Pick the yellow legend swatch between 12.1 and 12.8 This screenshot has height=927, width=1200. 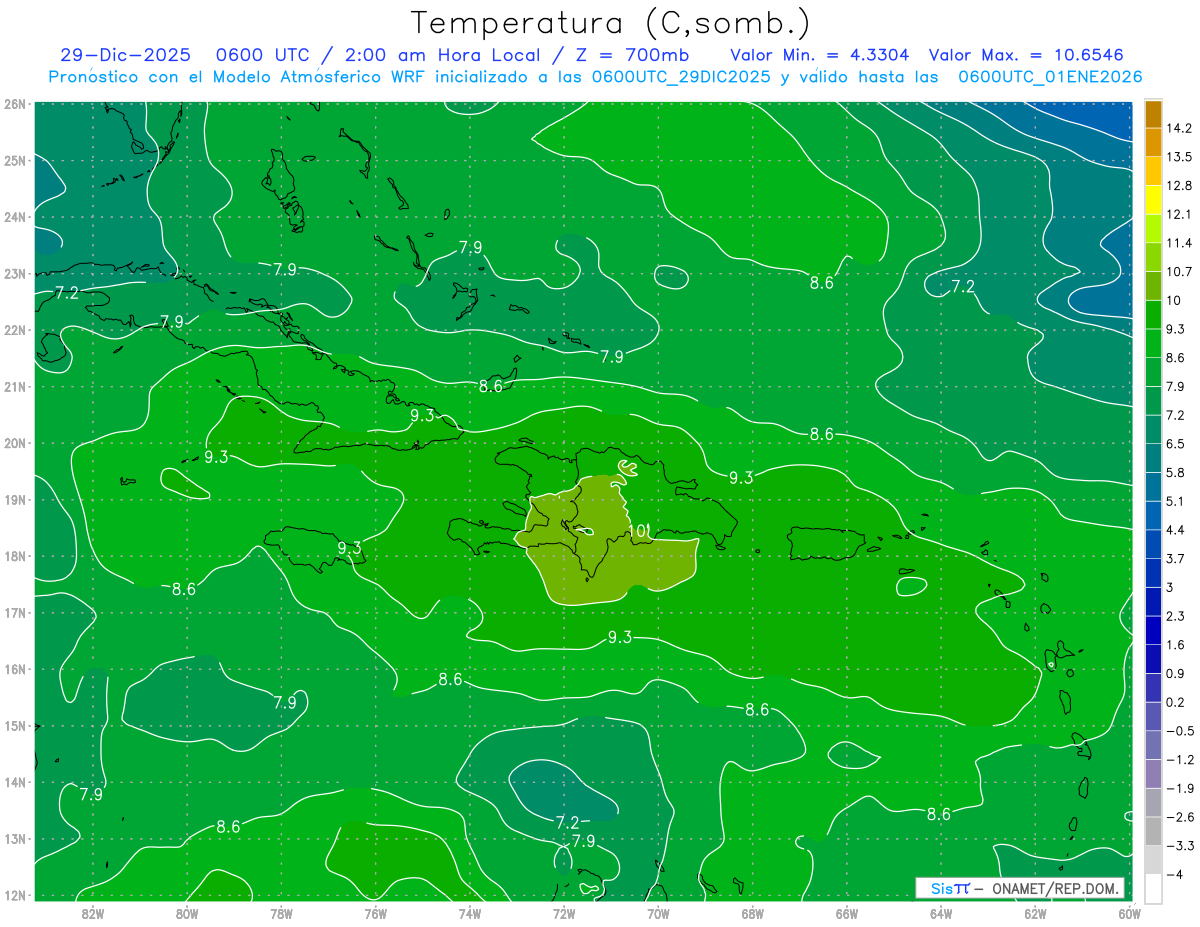pos(1153,200)
